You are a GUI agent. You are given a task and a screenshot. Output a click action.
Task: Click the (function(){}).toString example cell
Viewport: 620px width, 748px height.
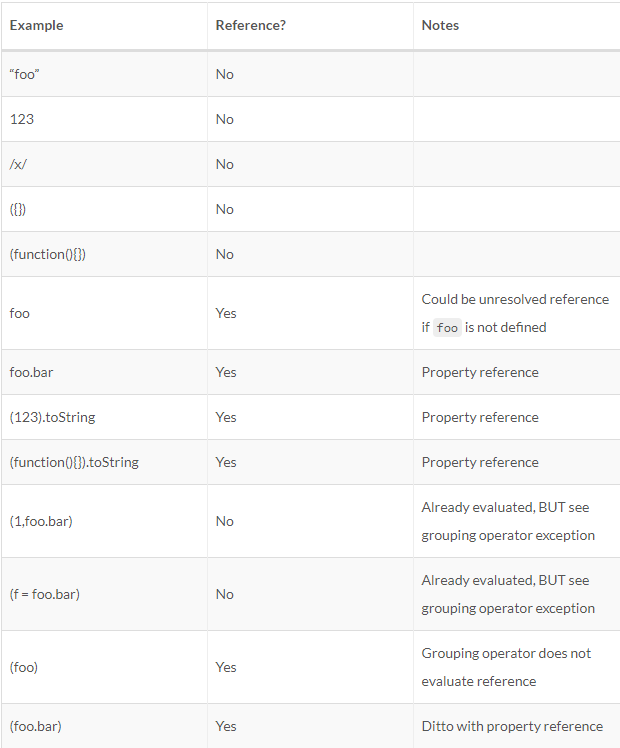pos(74,462)
